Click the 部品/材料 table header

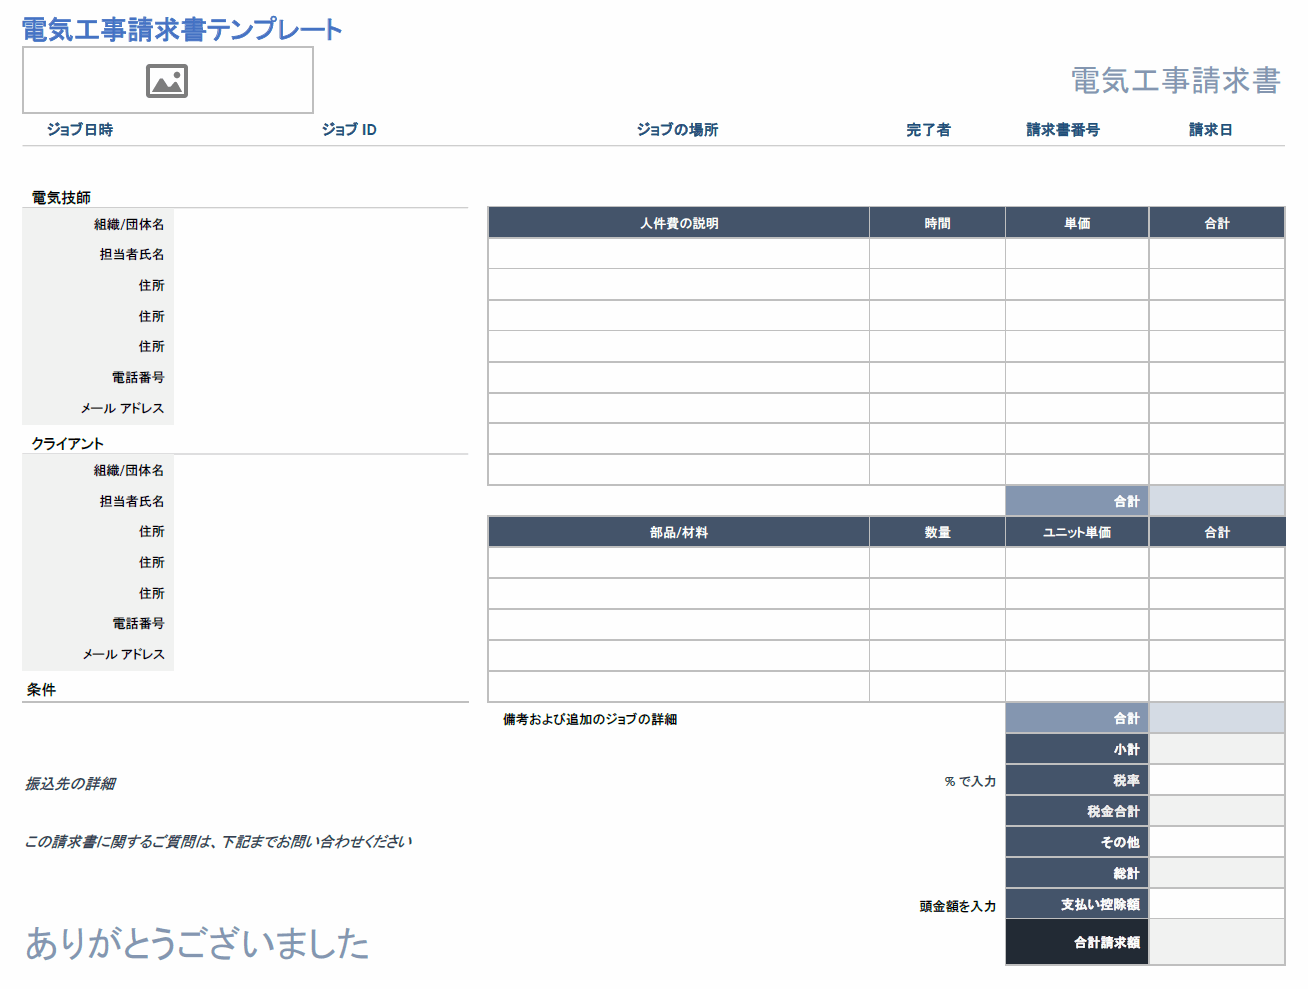(679, 532)
